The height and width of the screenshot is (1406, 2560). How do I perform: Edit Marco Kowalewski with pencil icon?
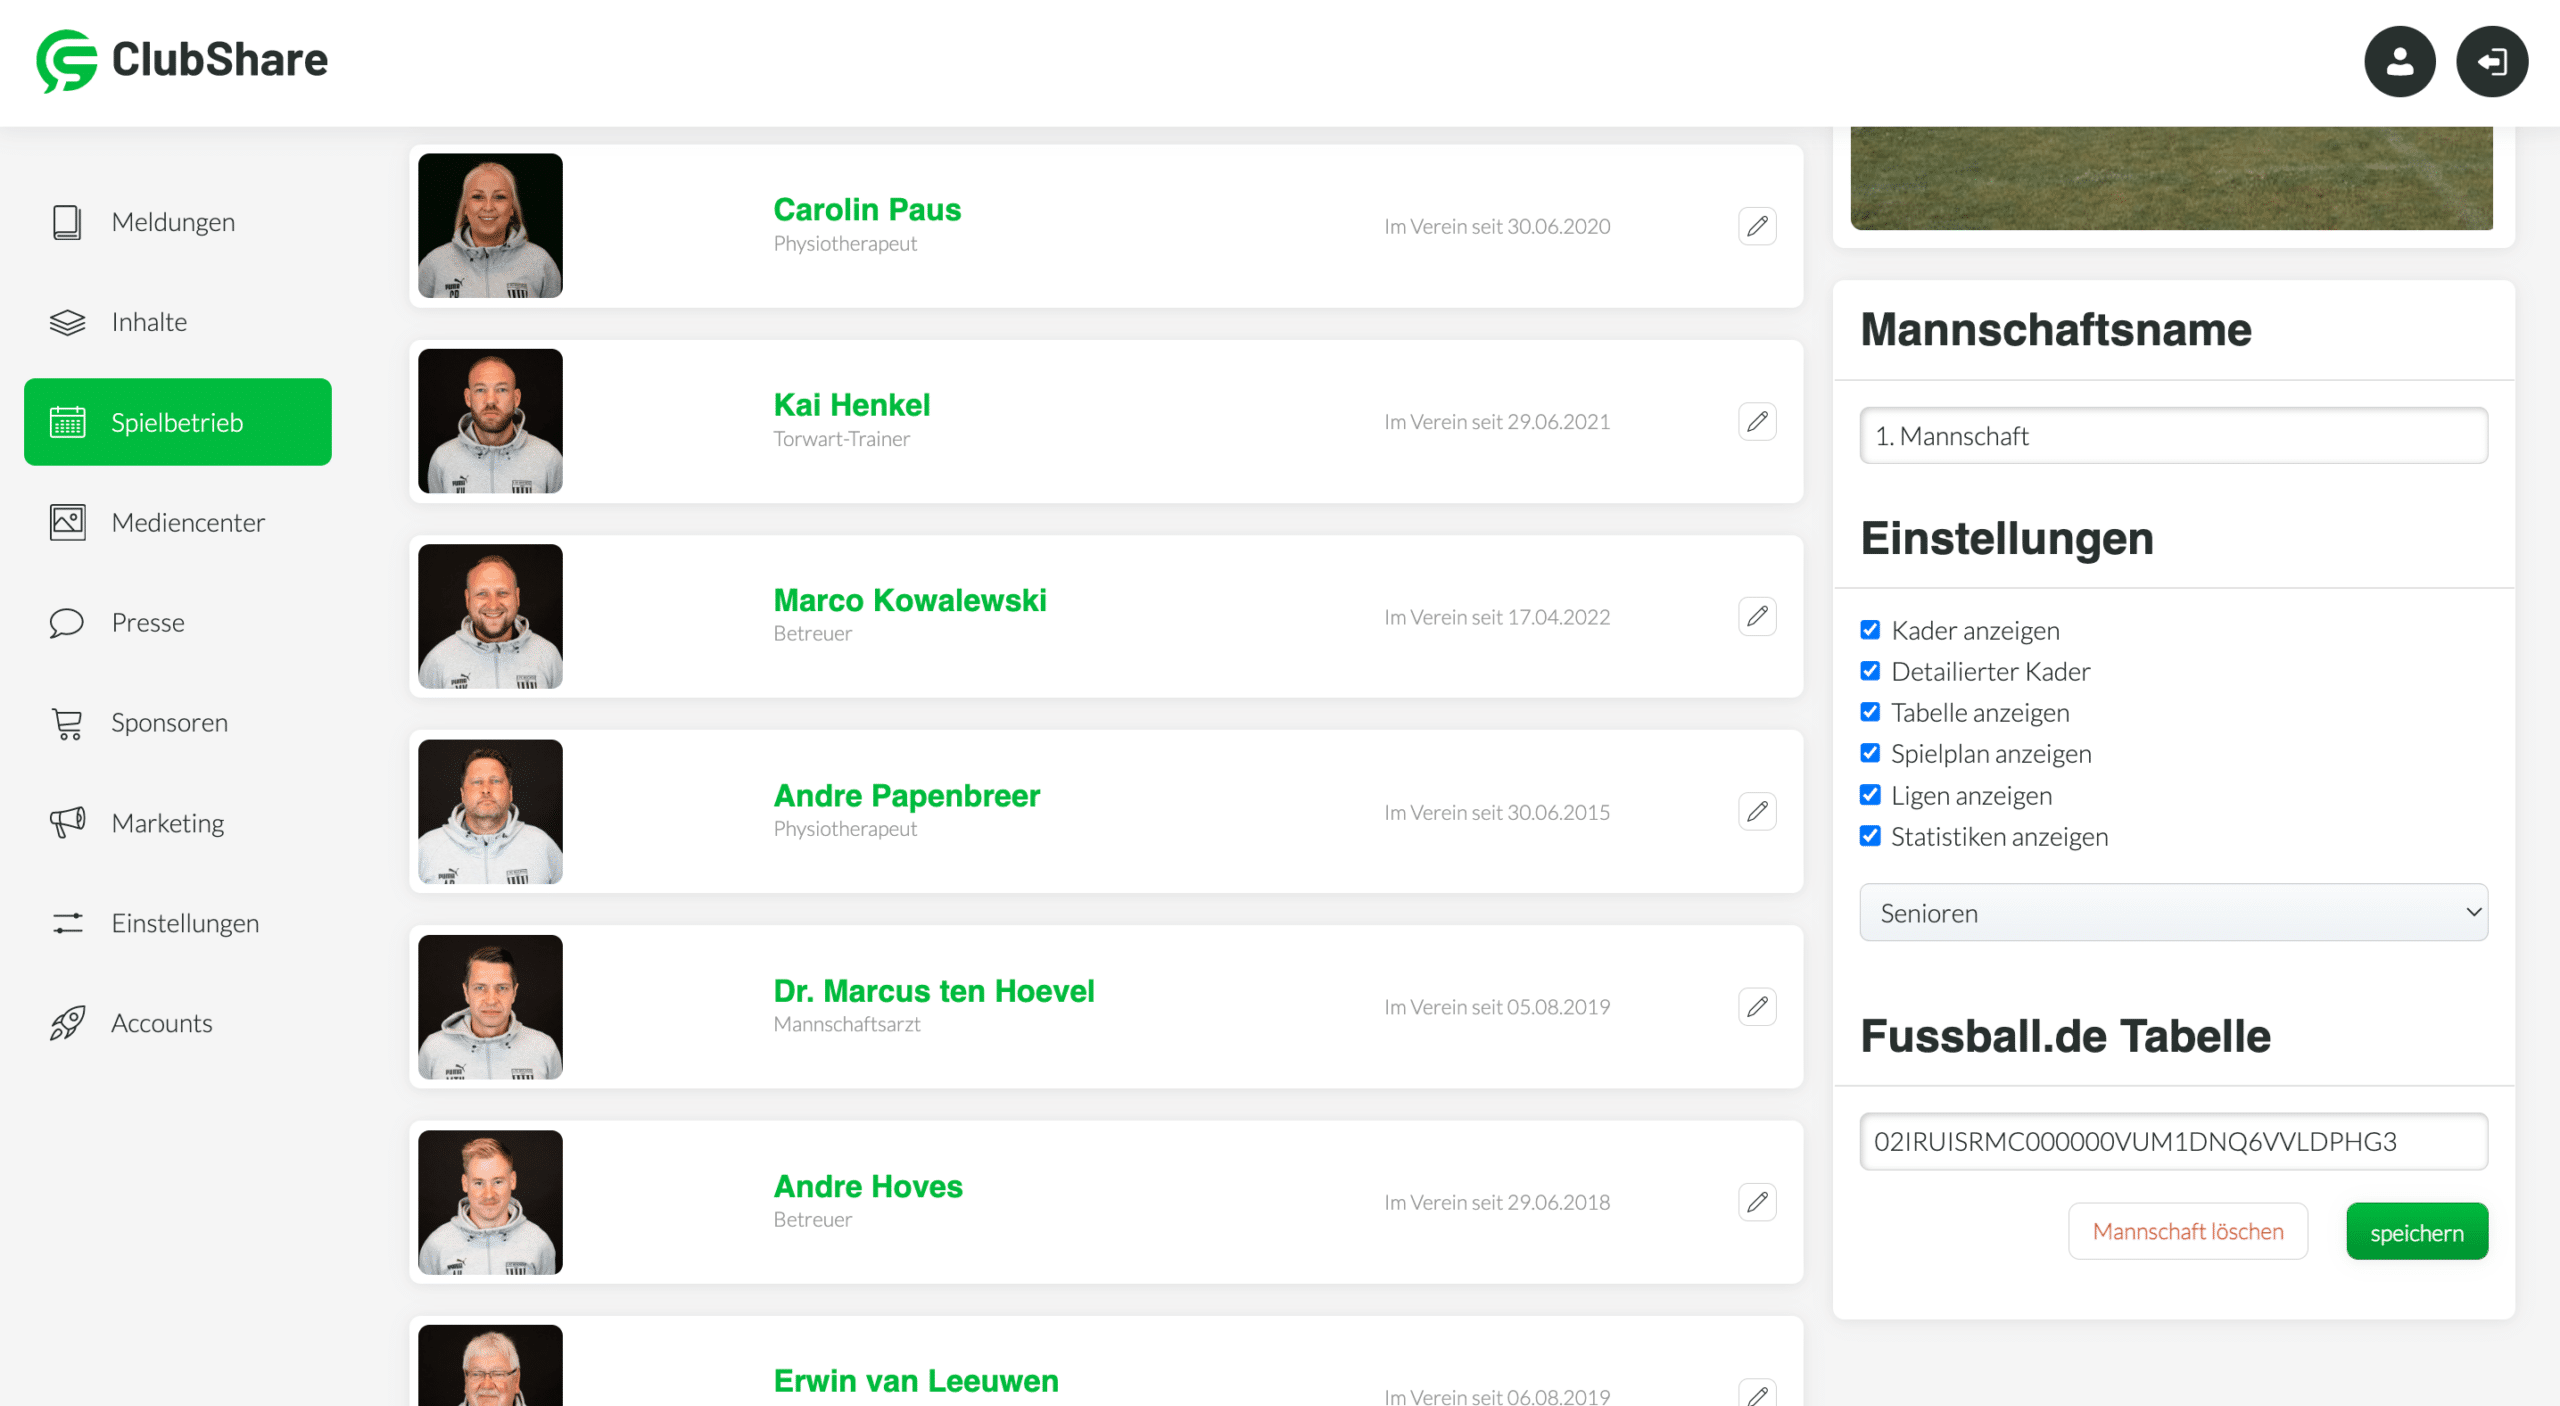[1757, 616]
